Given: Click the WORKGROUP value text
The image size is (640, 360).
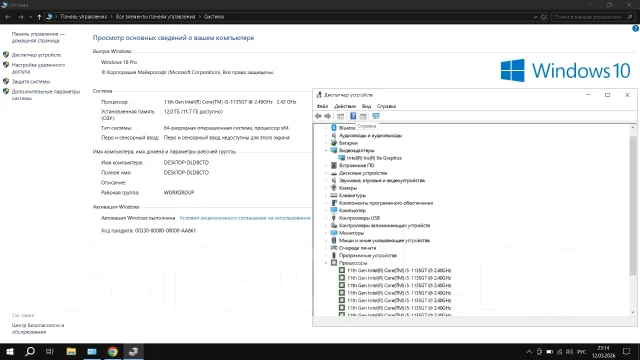Looking at the screenshot, I should pyautogui.click(x=179, y=193).
